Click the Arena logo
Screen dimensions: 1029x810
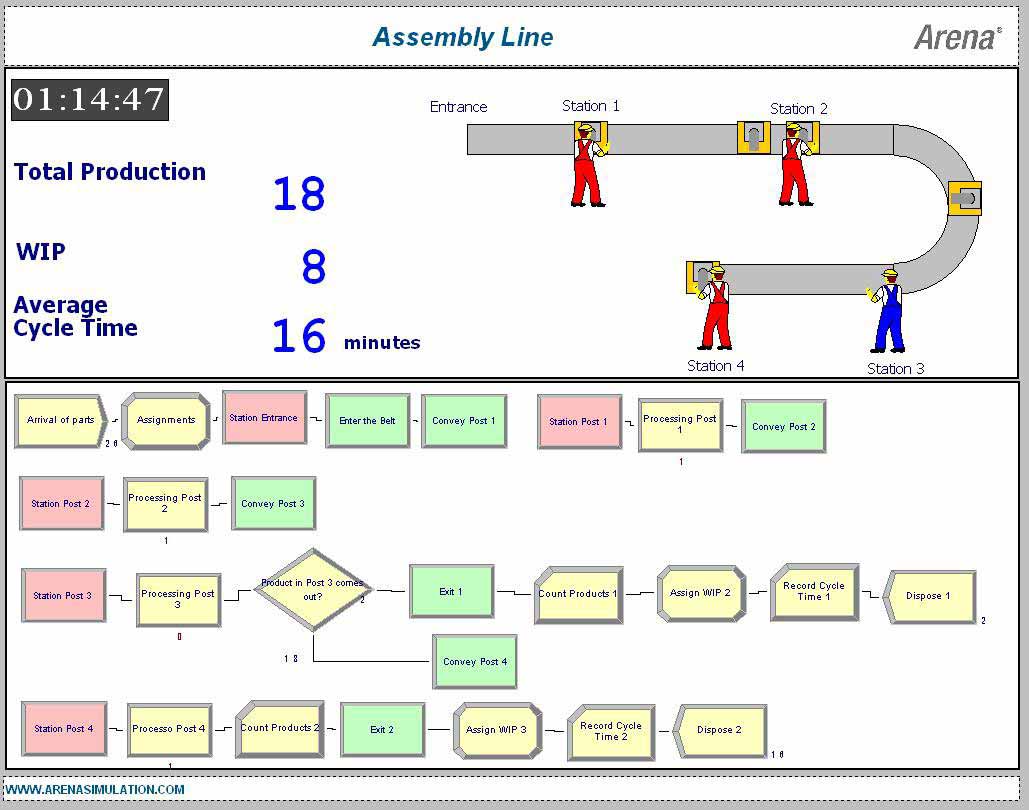956,37
